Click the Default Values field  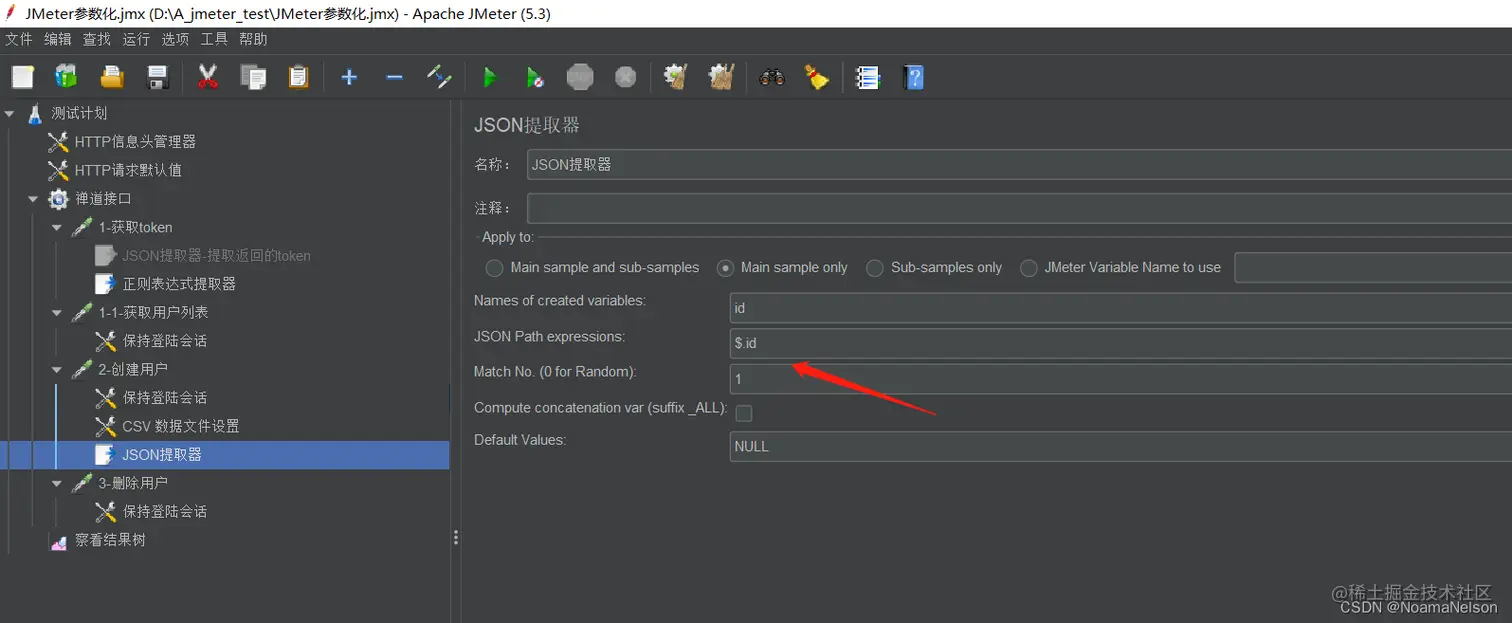tap(1121, 447)
